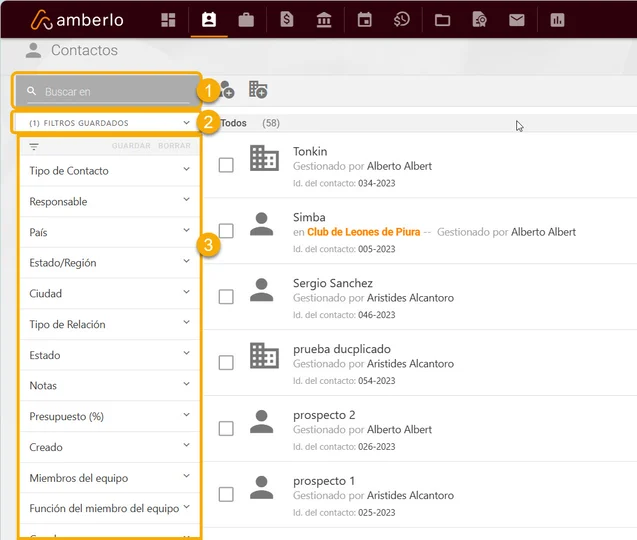Open the time and money clock icon

401,20
